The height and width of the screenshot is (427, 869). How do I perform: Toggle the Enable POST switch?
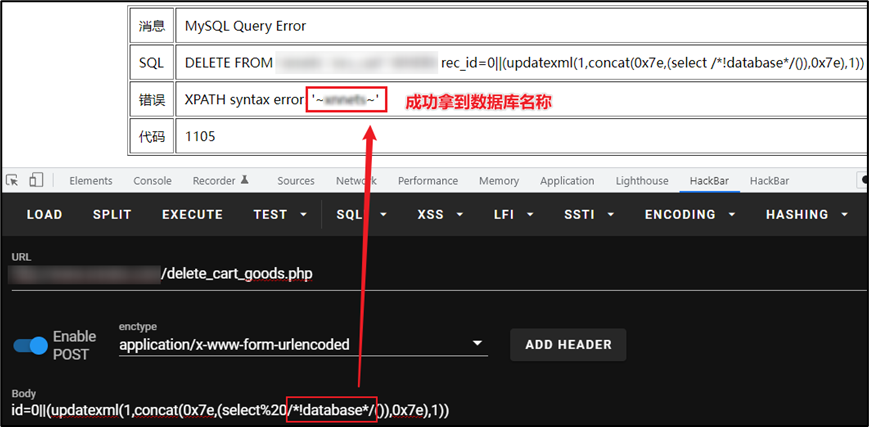(x=30, y=345)
